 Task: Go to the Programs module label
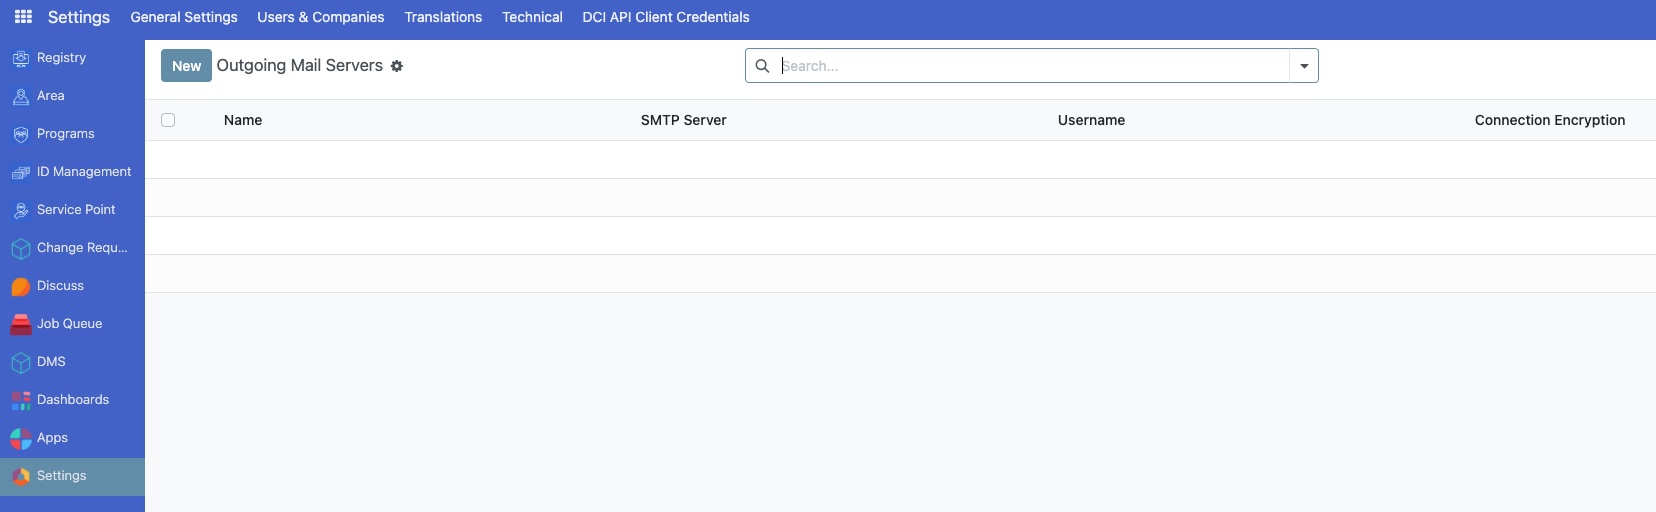66,134
